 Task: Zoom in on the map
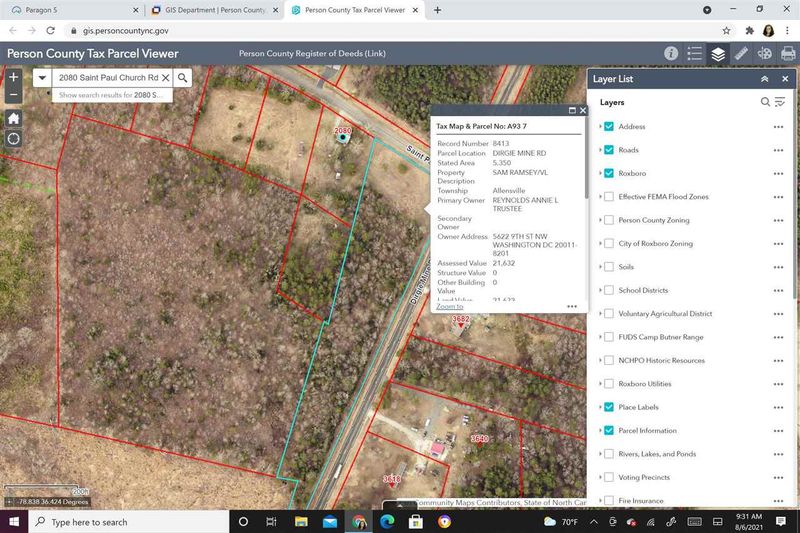pyautogui.click(x=13, y=77)
